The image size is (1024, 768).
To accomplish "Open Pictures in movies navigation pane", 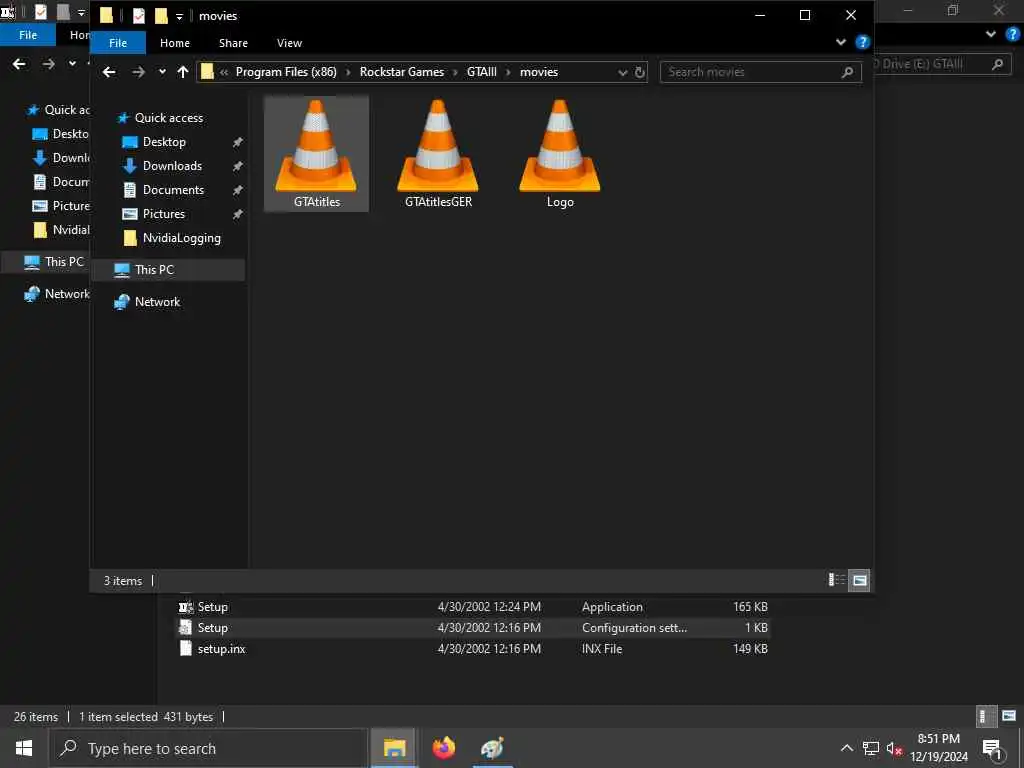I will point(163,214).
